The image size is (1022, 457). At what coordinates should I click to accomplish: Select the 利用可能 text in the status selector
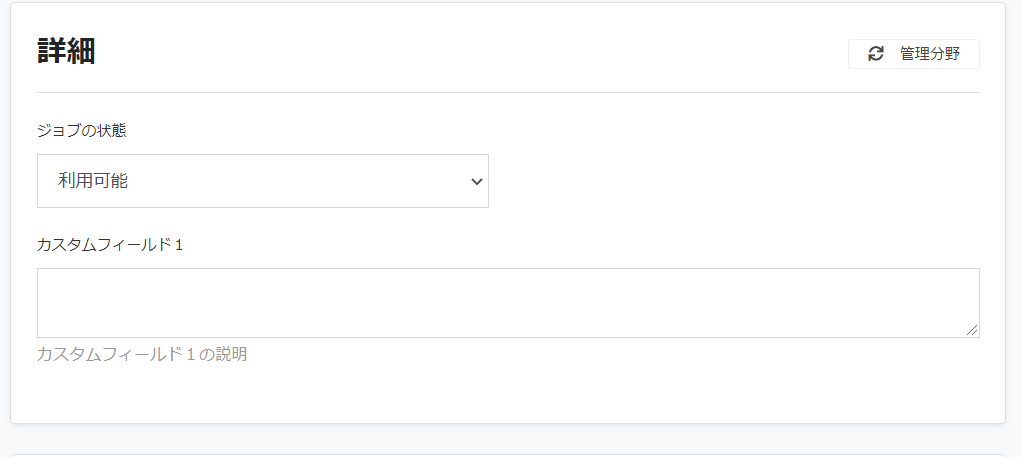(x=93, y=181)
